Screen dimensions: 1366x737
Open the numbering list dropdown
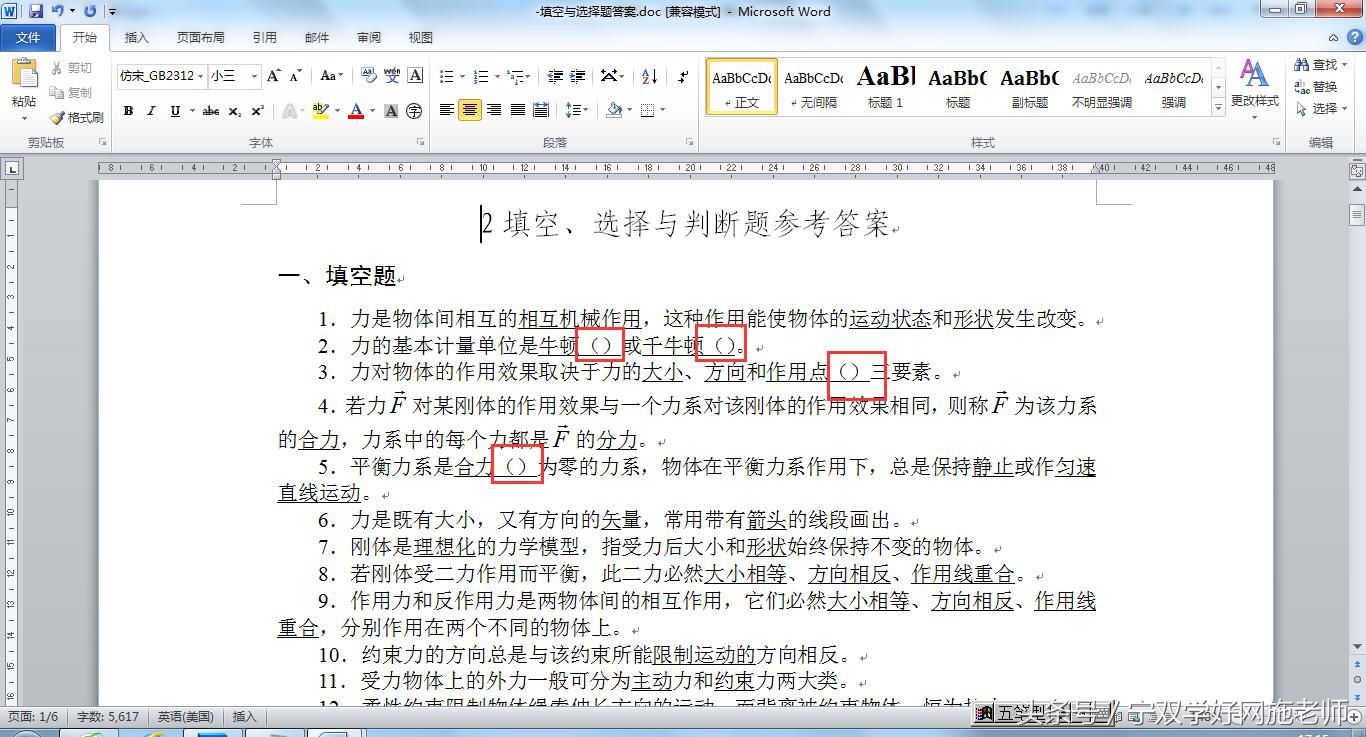(497, 76)
